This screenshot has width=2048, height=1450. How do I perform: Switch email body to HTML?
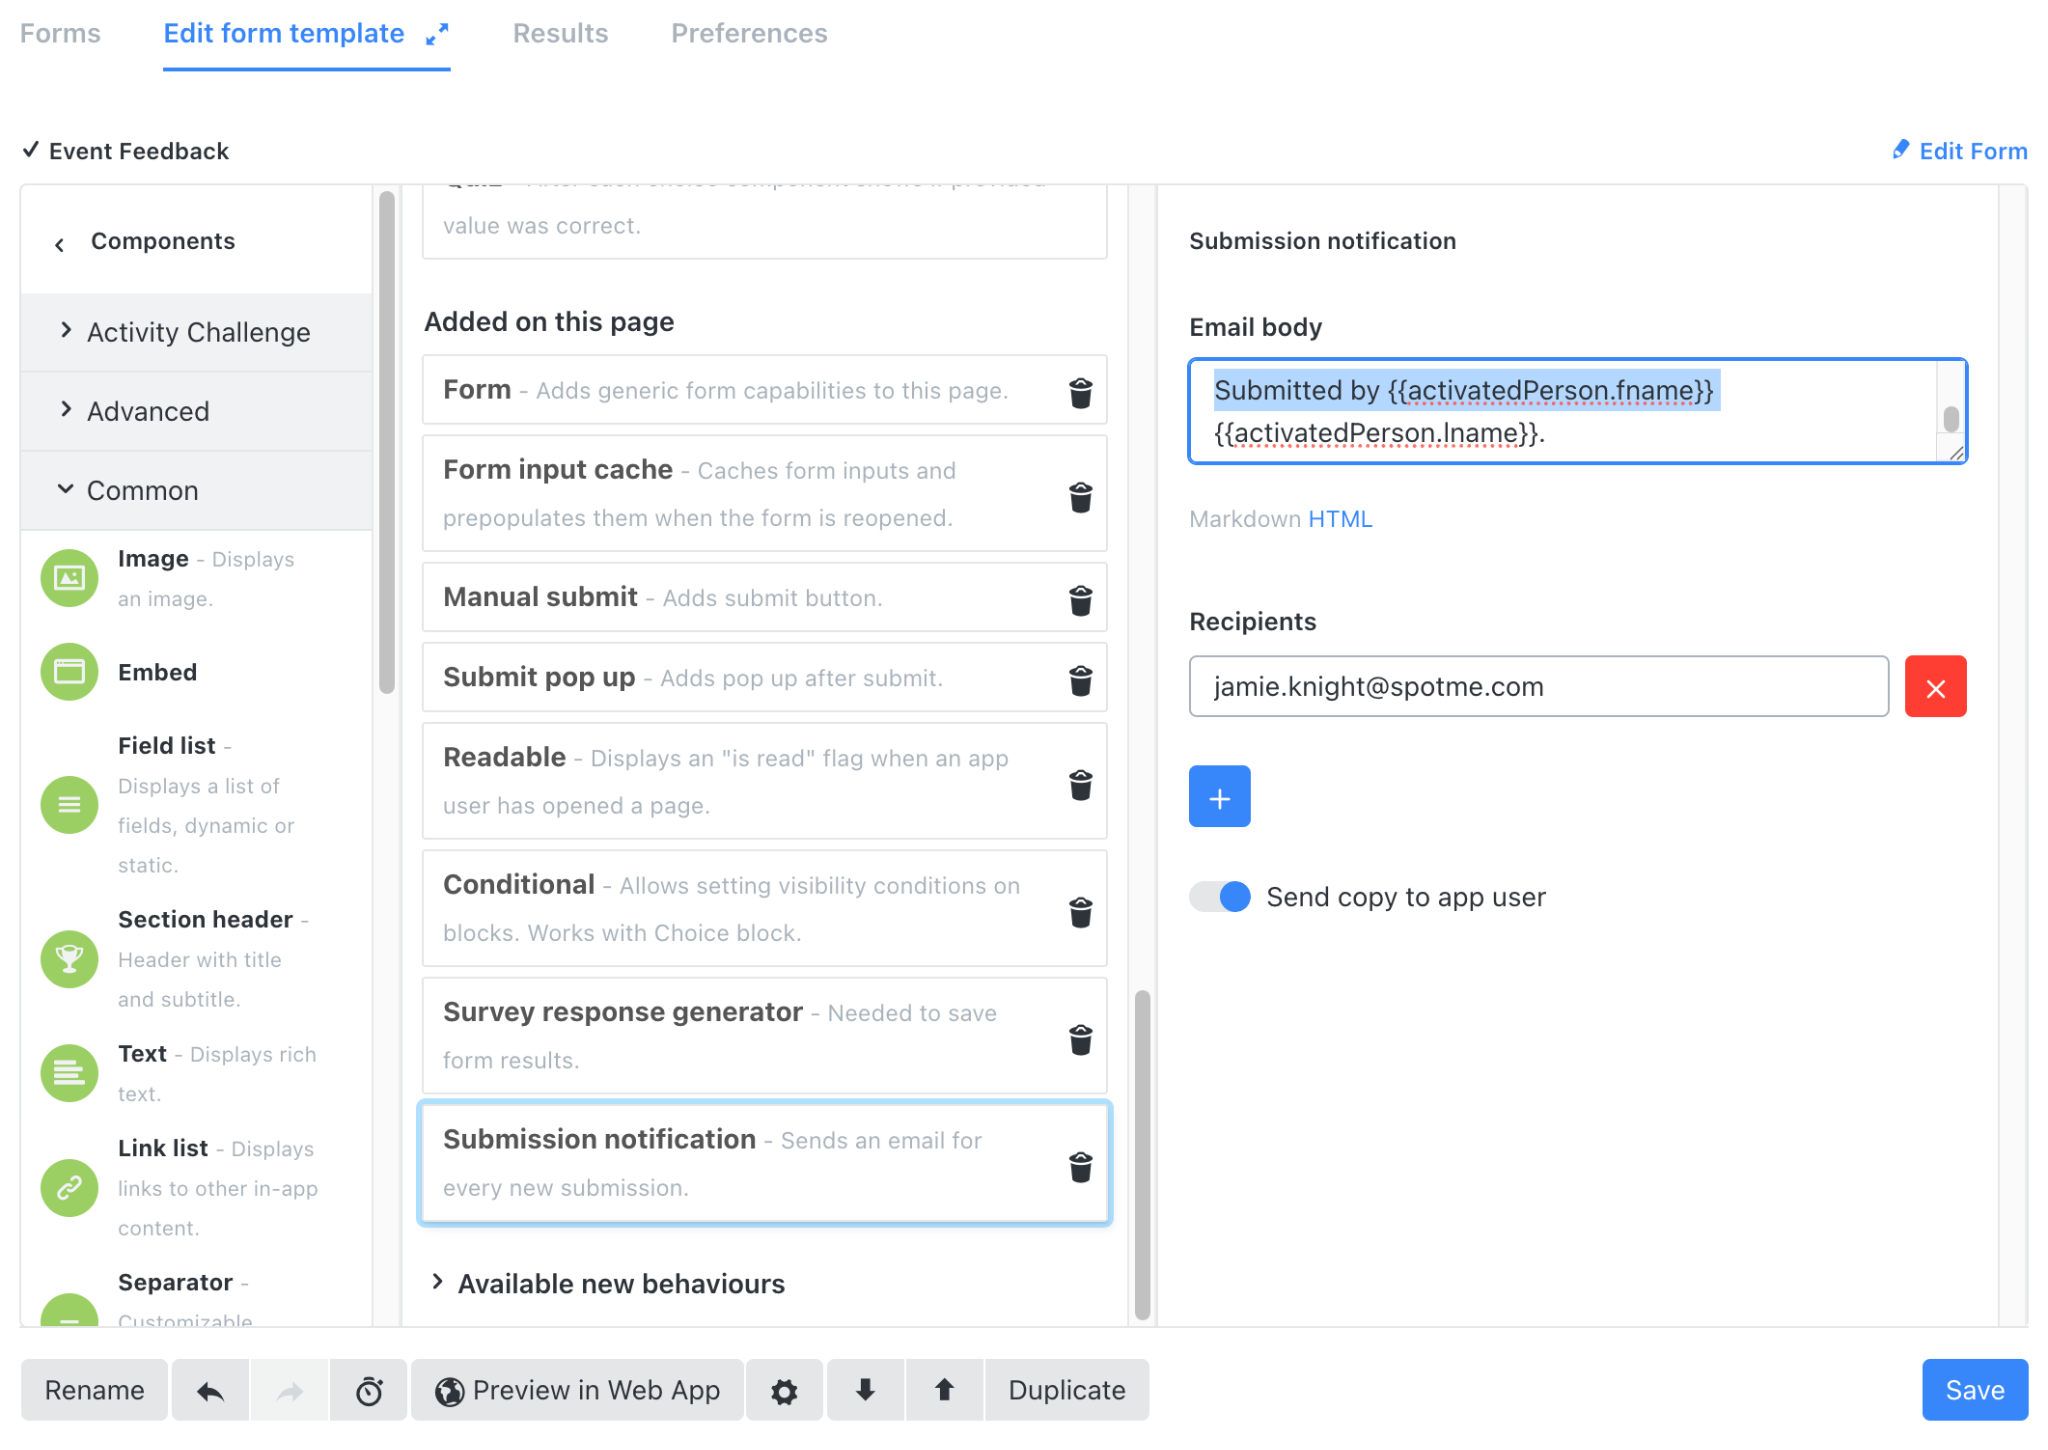1340,519
